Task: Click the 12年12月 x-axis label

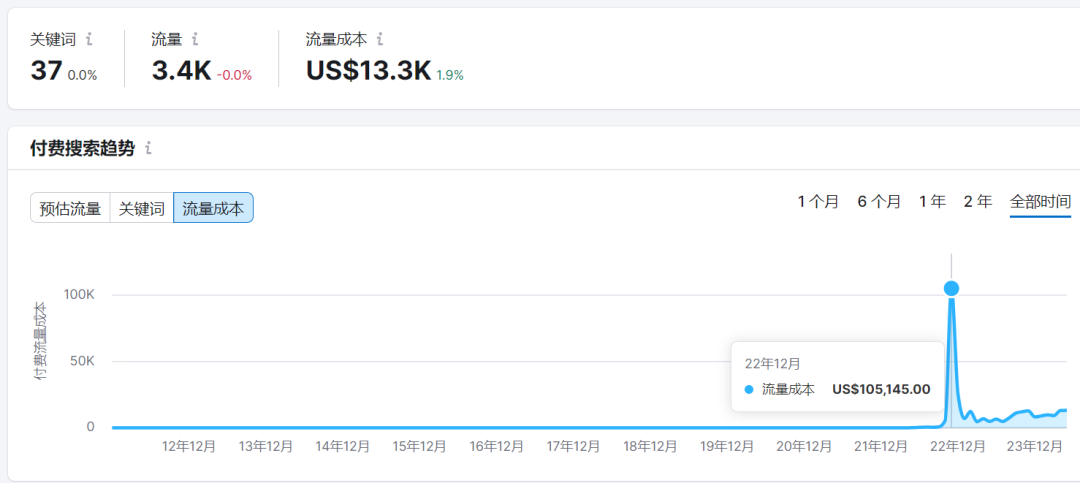Action: pos(189,446)
